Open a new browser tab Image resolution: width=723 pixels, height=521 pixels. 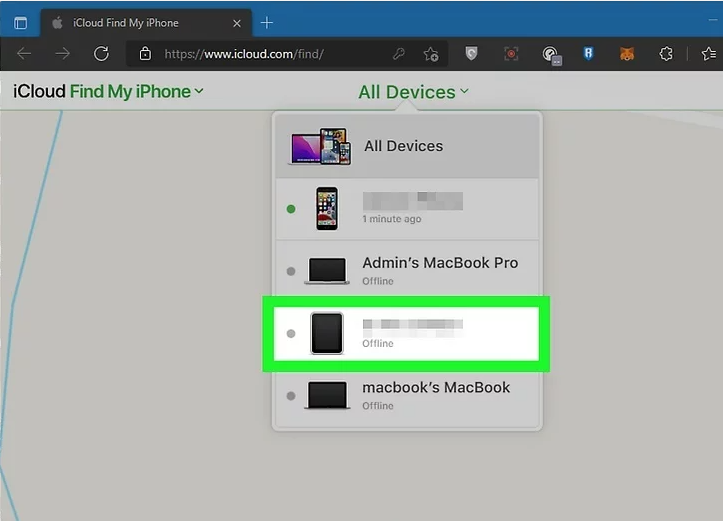point(267,21)
